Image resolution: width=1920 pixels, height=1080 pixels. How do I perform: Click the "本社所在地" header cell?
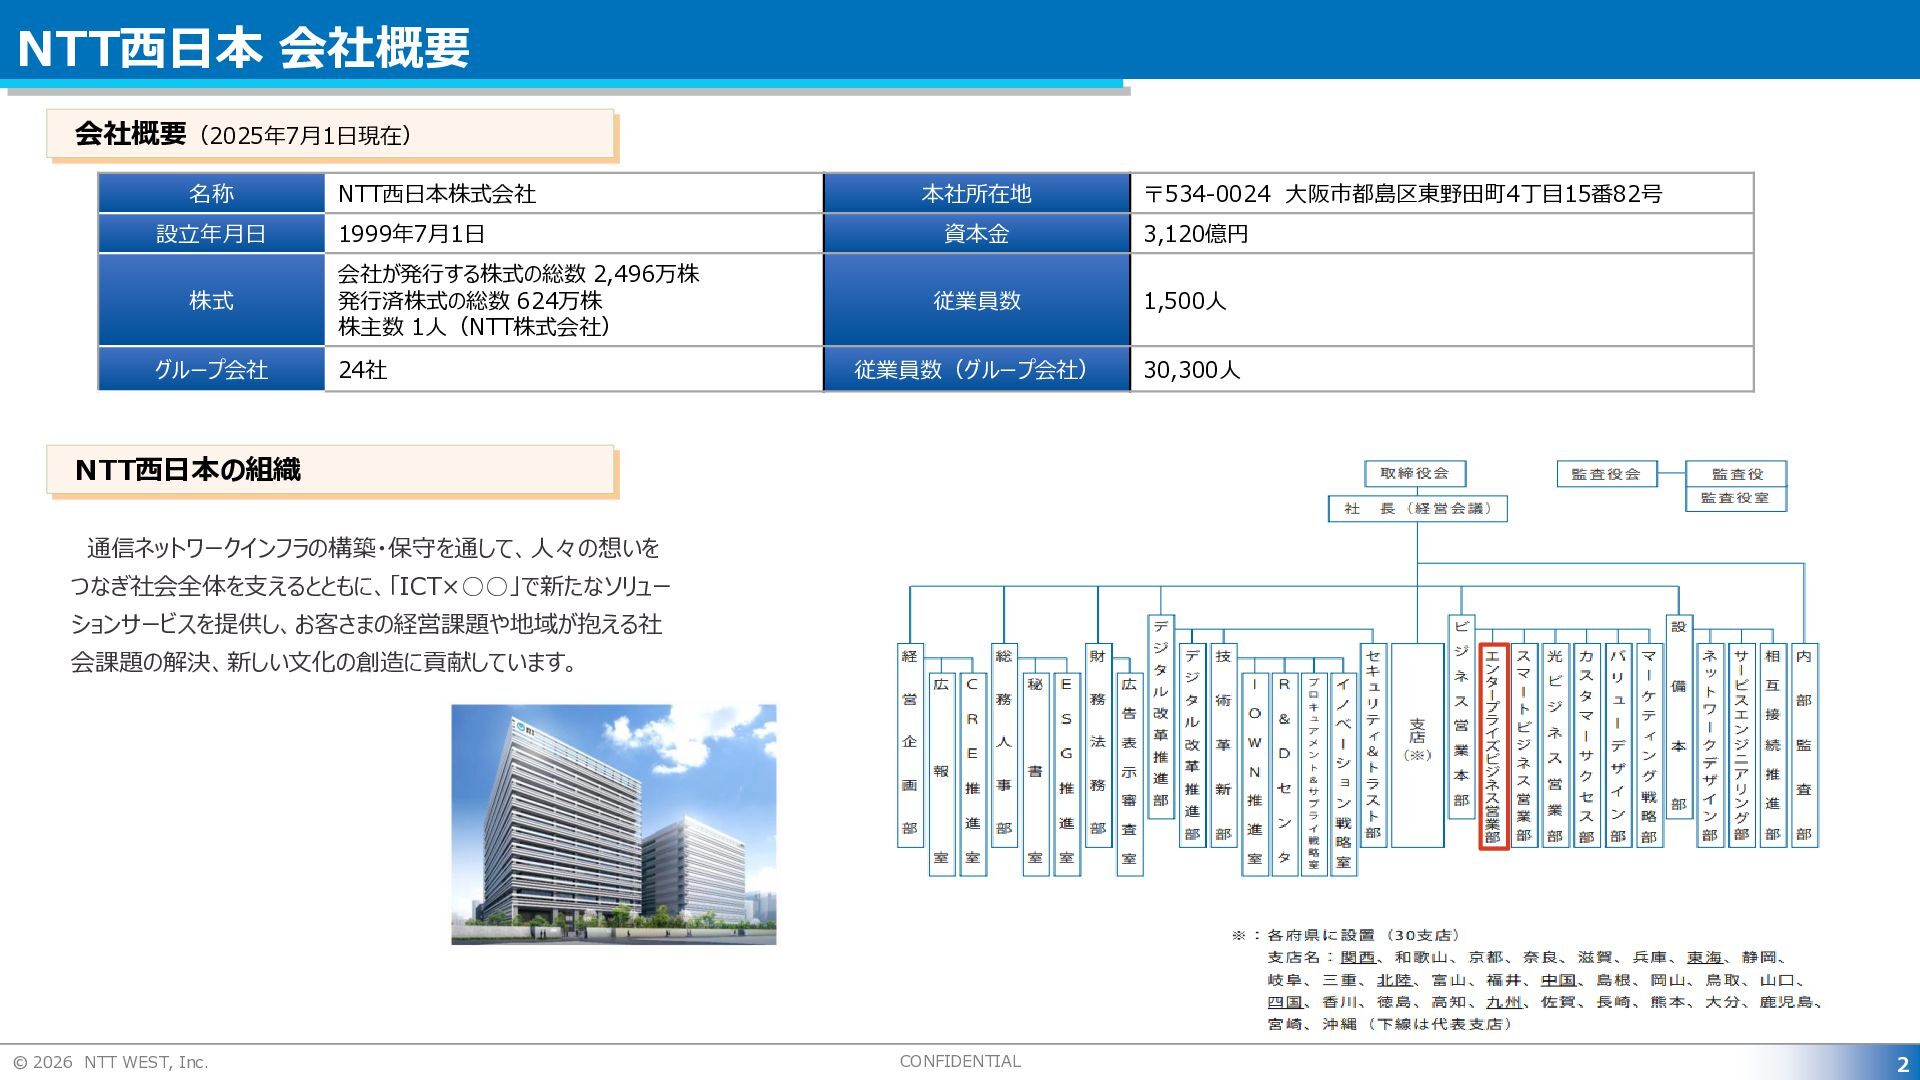click(976, 193)
